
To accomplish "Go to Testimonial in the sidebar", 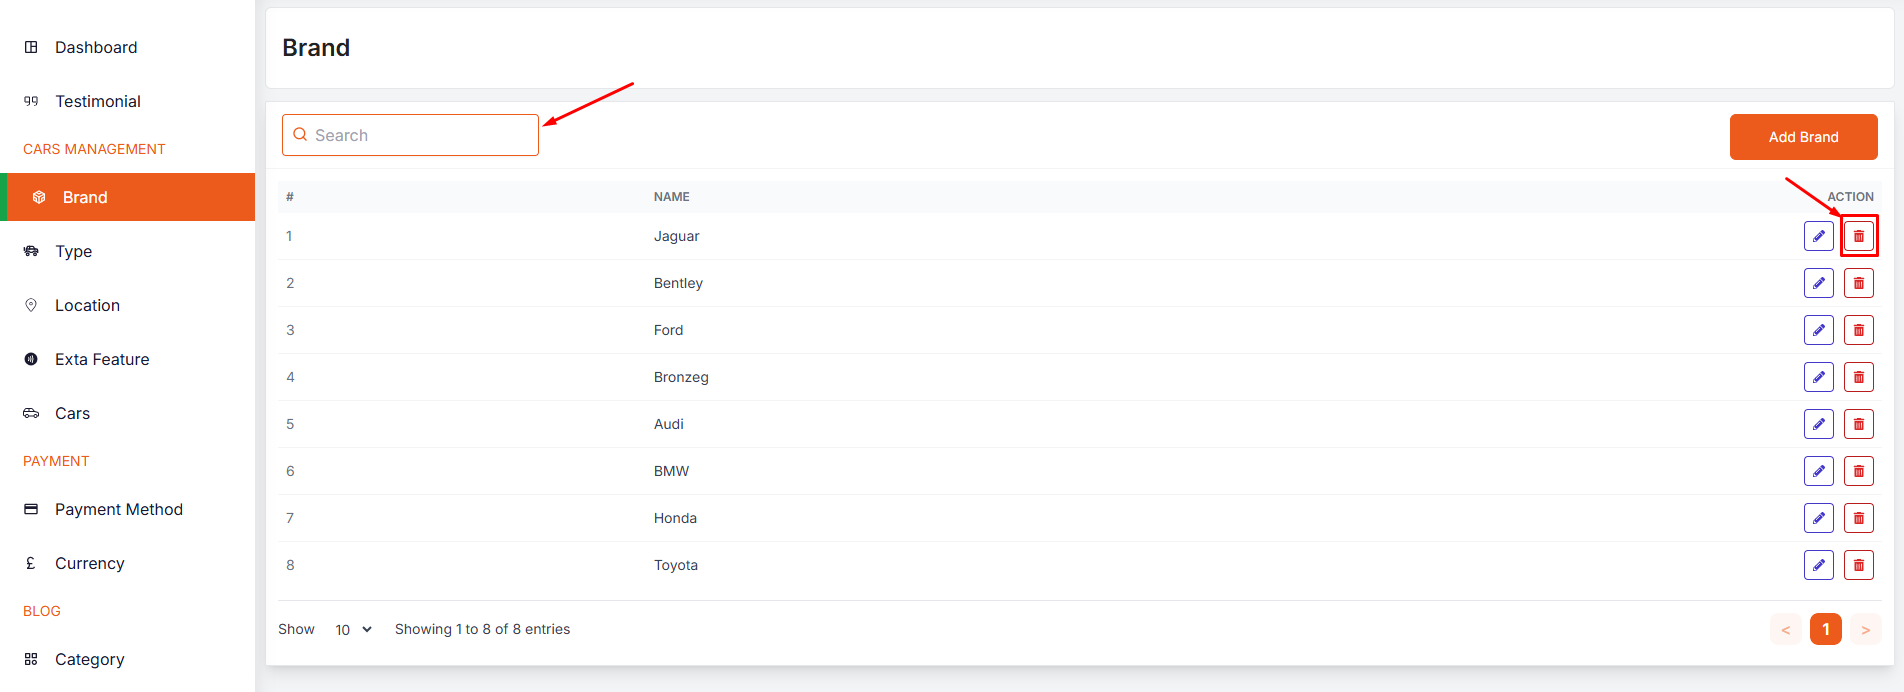I will point(98,101).
